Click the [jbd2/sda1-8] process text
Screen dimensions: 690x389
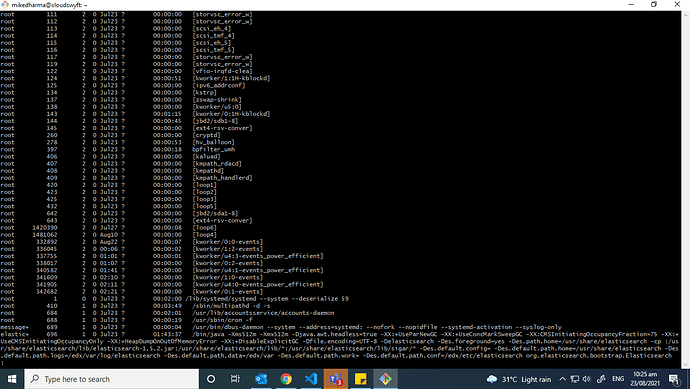coord(215,213)
